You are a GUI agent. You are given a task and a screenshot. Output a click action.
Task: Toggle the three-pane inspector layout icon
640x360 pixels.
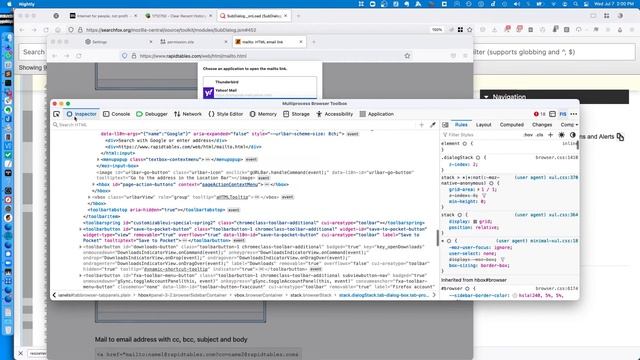coord(445,125)
